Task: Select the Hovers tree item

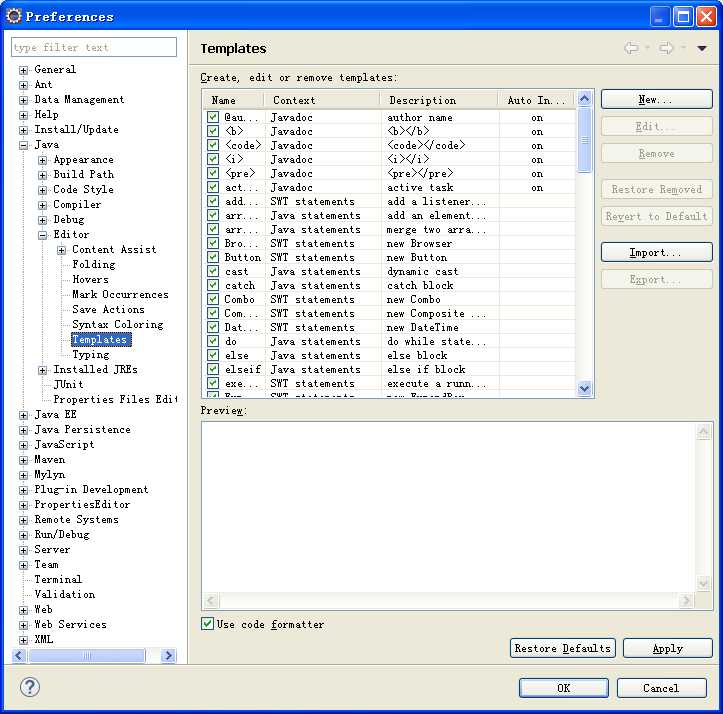Action: coord(90,279)
